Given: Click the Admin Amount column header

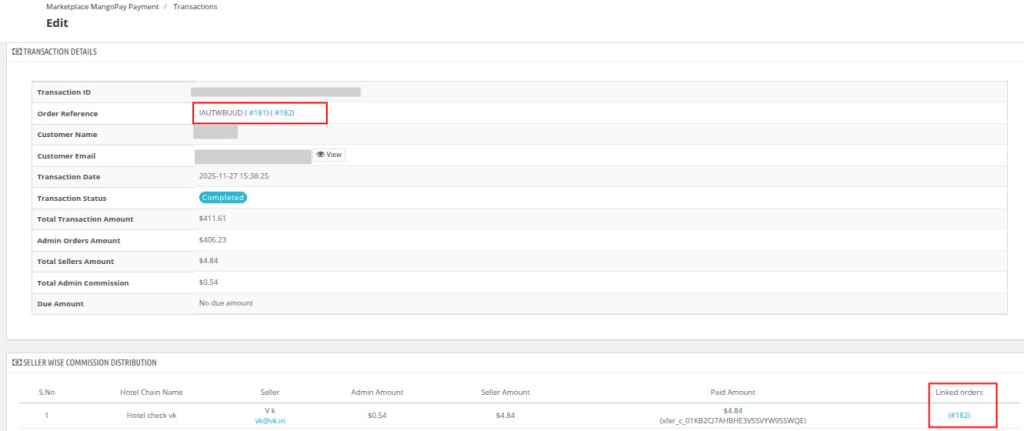Looking at the screenshot, I should pyautogui.click(x=376, y=392).
